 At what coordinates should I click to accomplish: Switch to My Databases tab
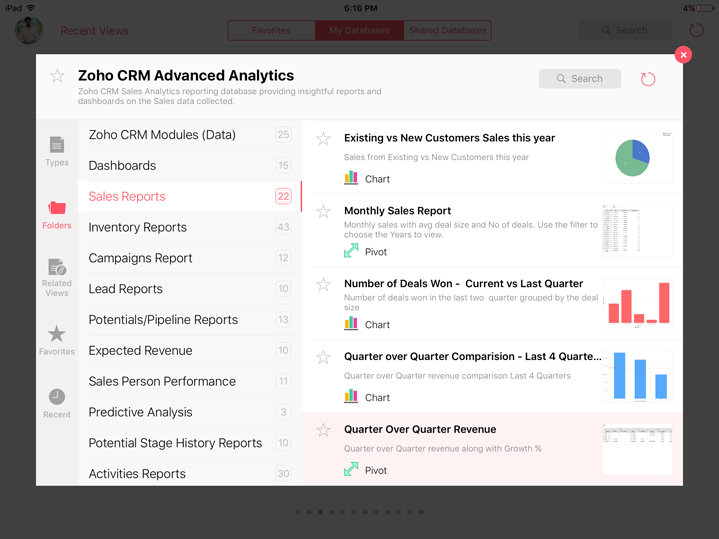pyautogui.click(x=359, y=30)
